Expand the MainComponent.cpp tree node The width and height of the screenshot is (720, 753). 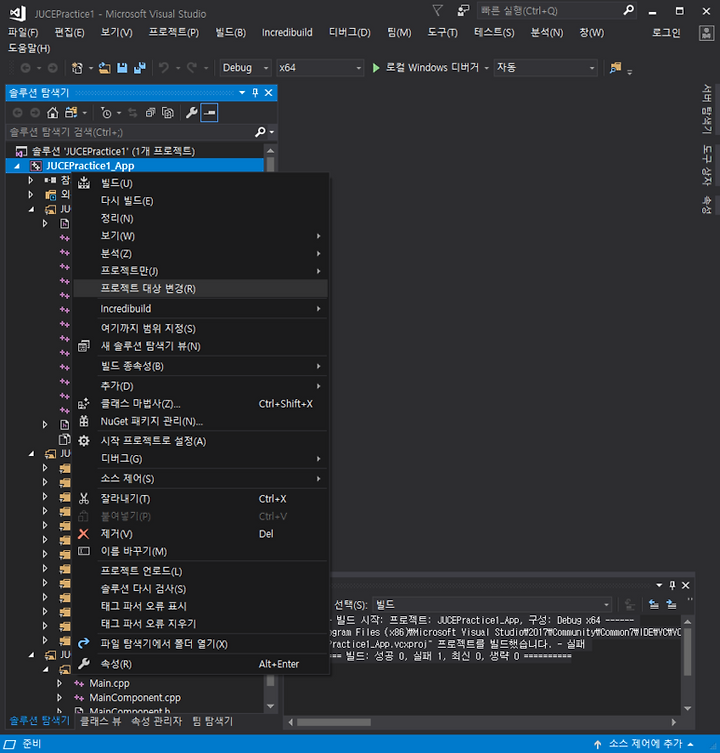[x=60, y=697]
